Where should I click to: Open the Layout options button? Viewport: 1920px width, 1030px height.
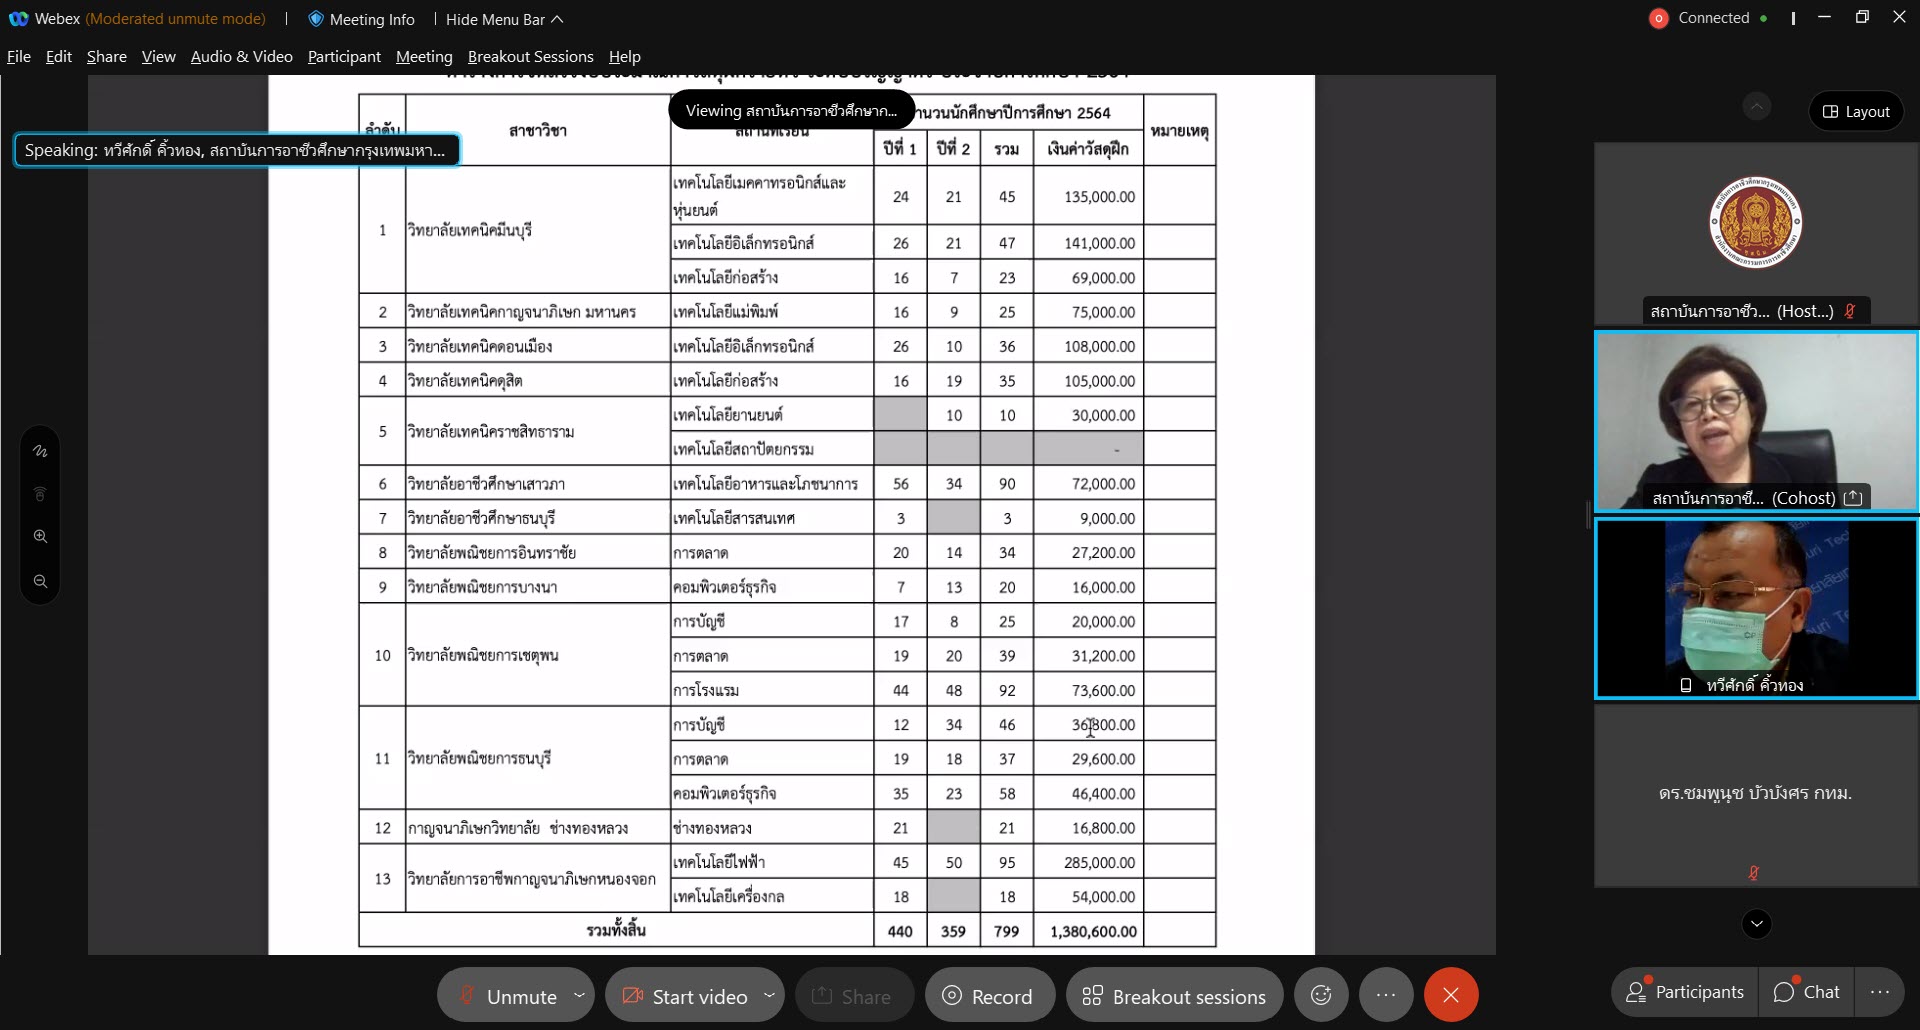[x=1856, y=111]
